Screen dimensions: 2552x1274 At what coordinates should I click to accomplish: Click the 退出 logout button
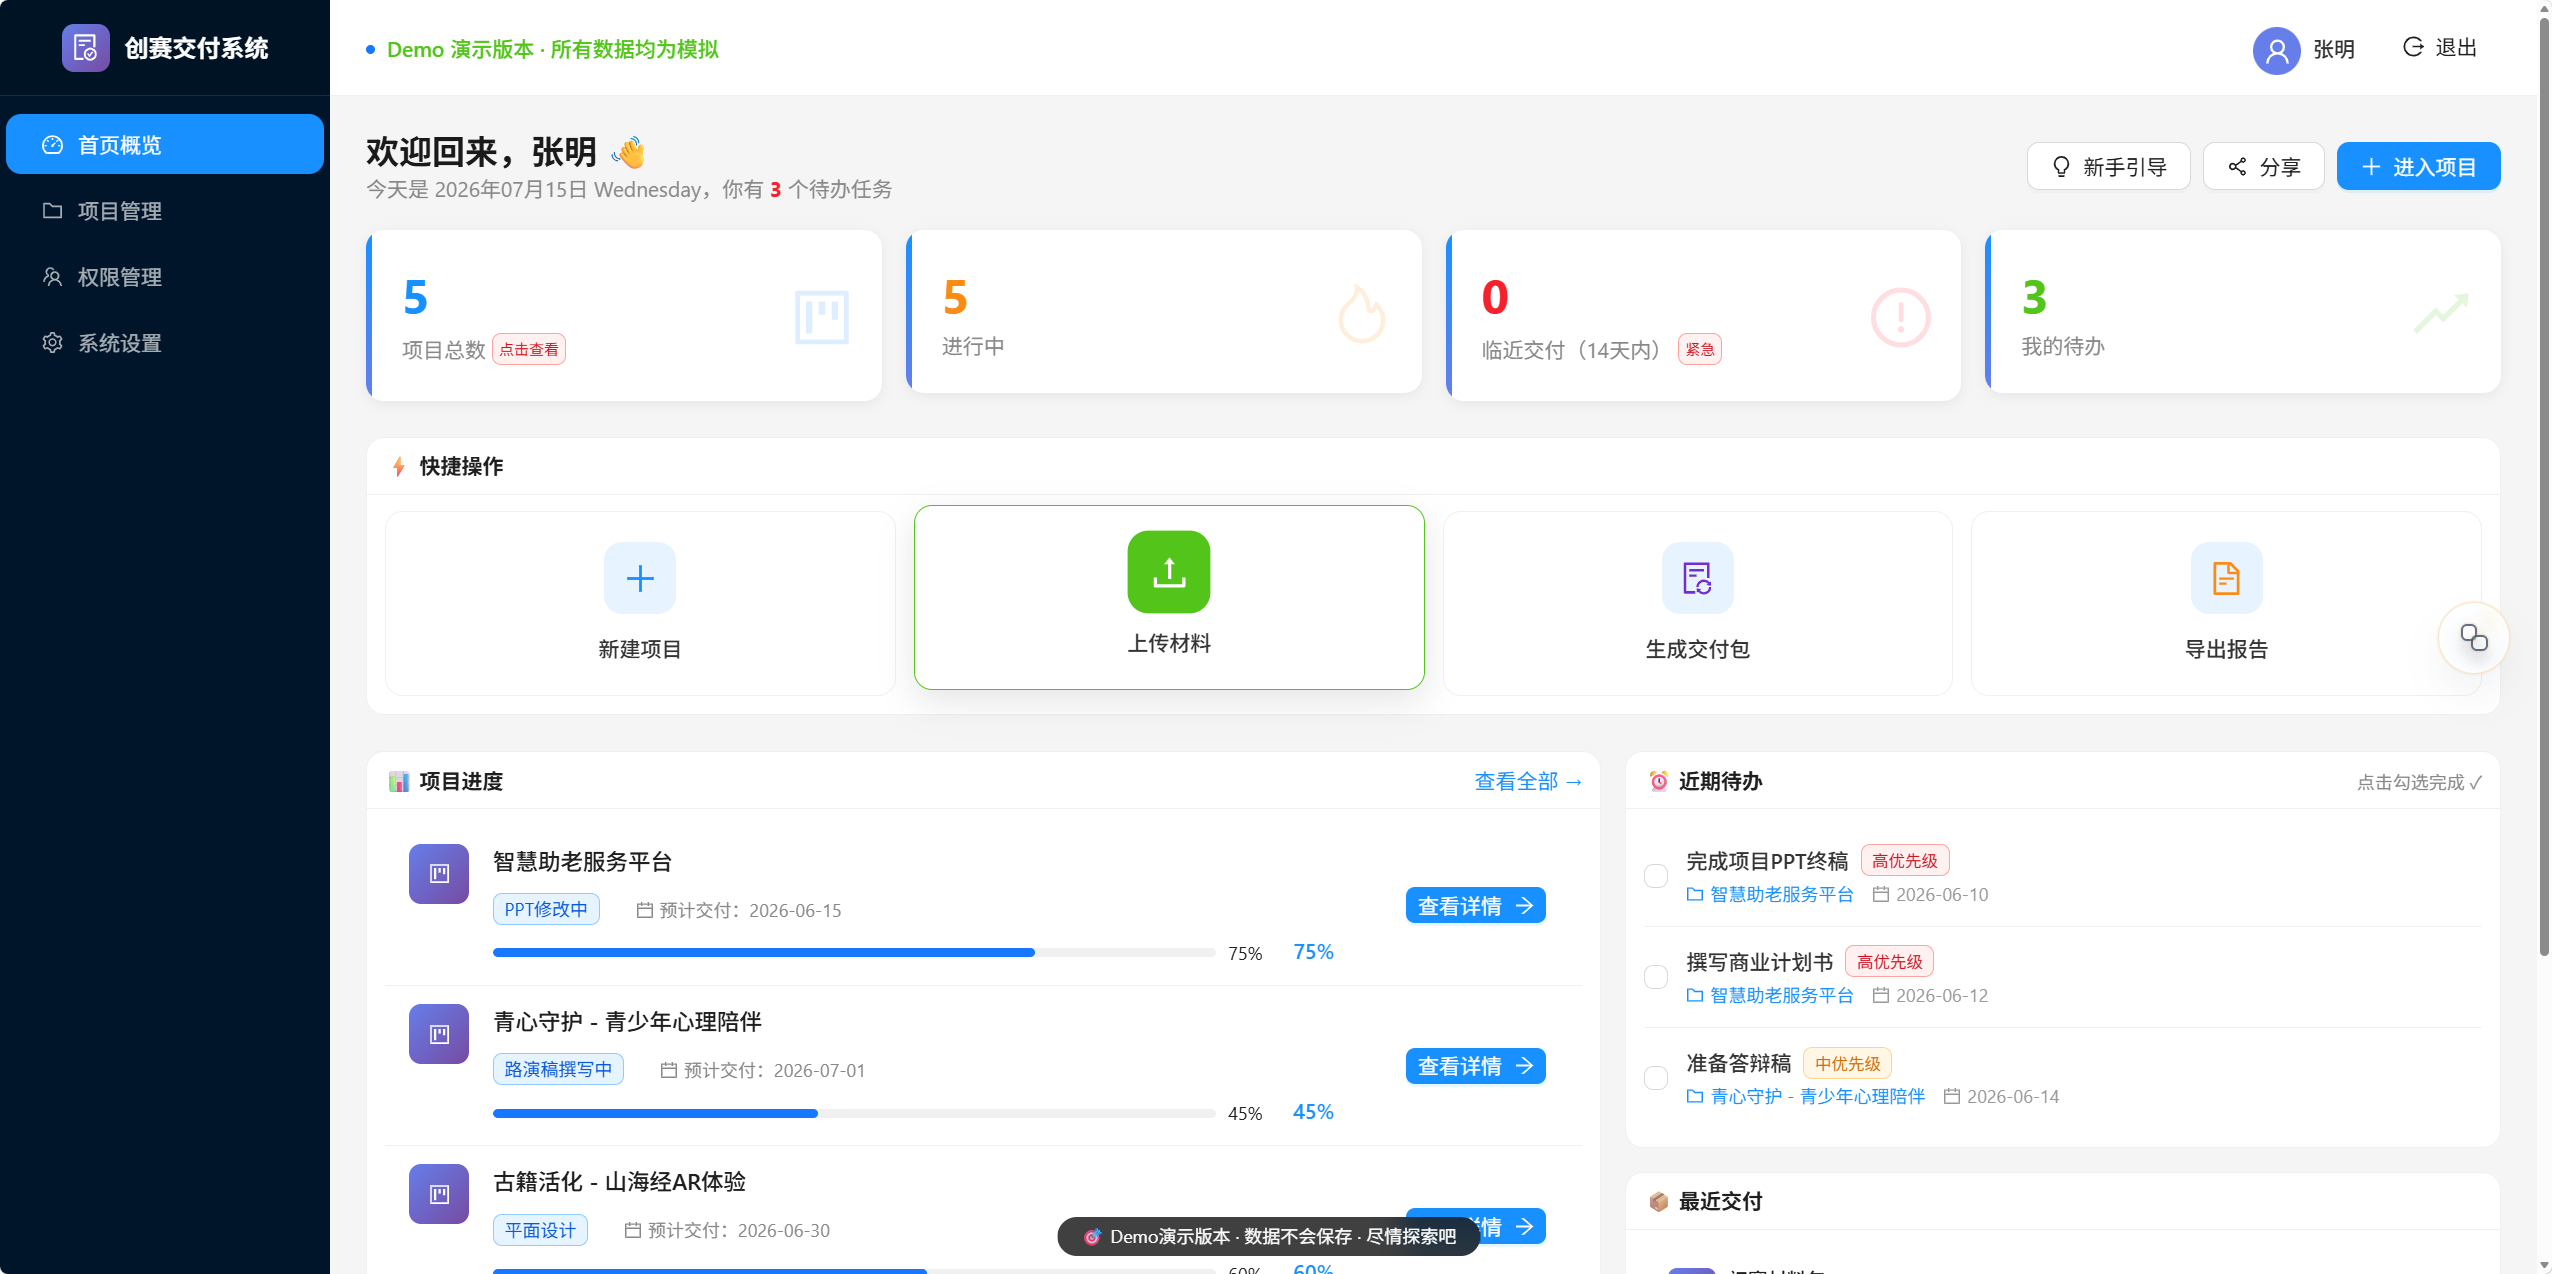coord(2440,47)
